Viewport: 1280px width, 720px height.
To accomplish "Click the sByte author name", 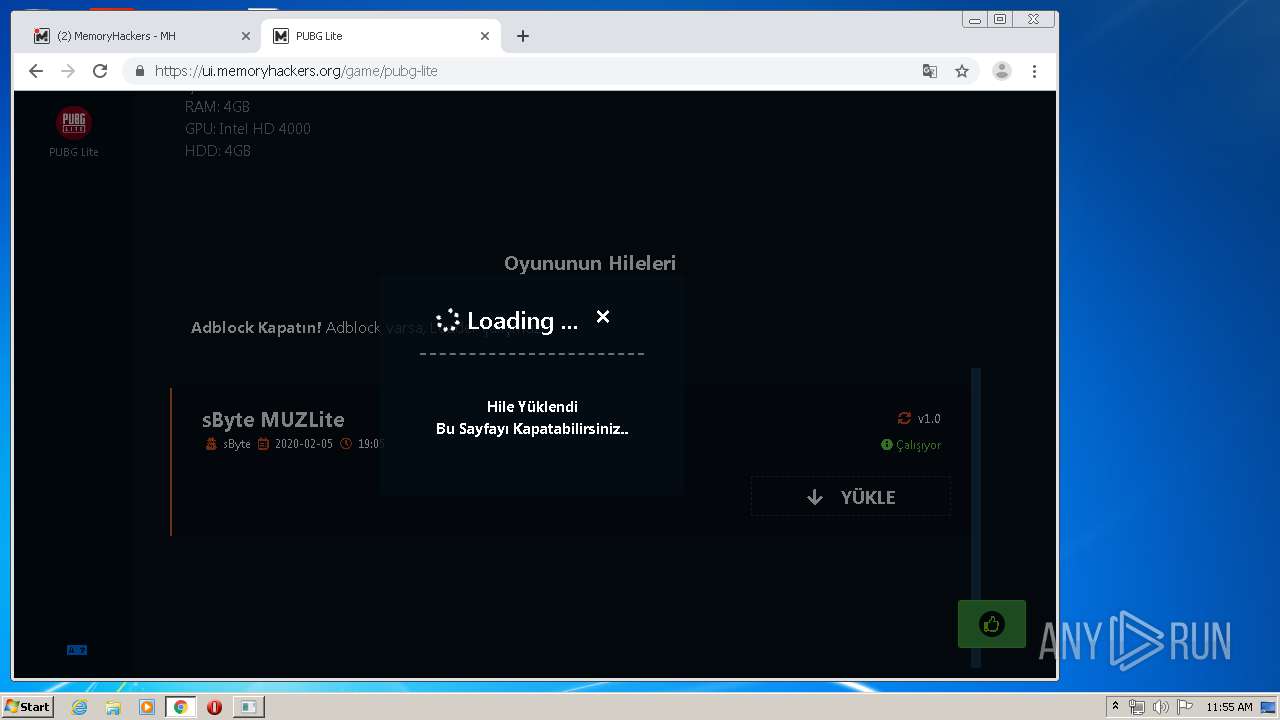I will 237,444.
